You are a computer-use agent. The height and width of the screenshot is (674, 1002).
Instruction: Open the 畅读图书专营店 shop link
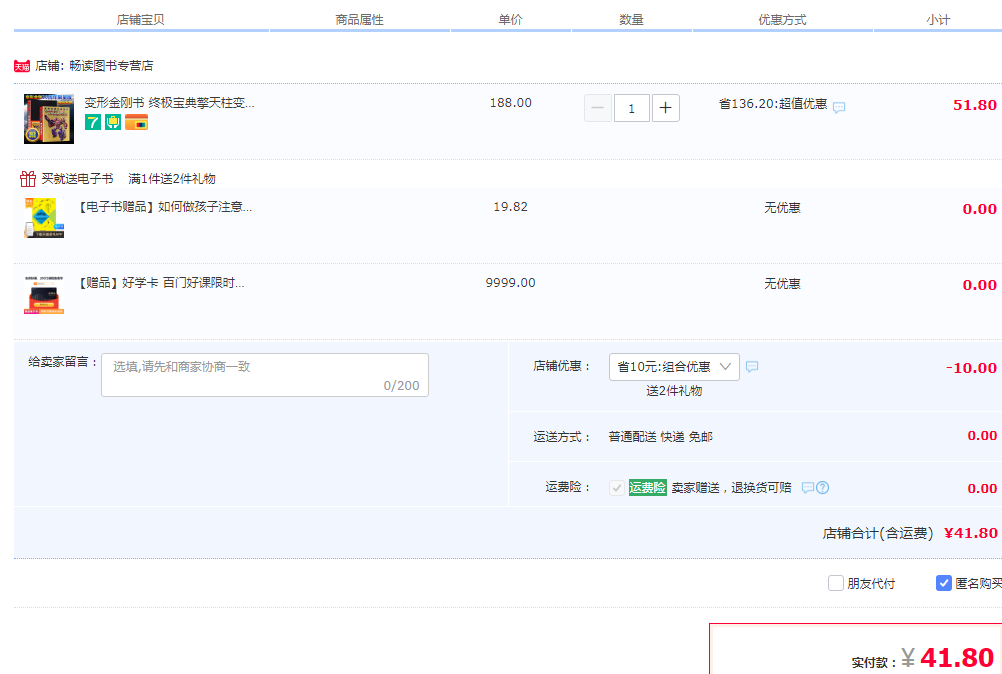111,66
